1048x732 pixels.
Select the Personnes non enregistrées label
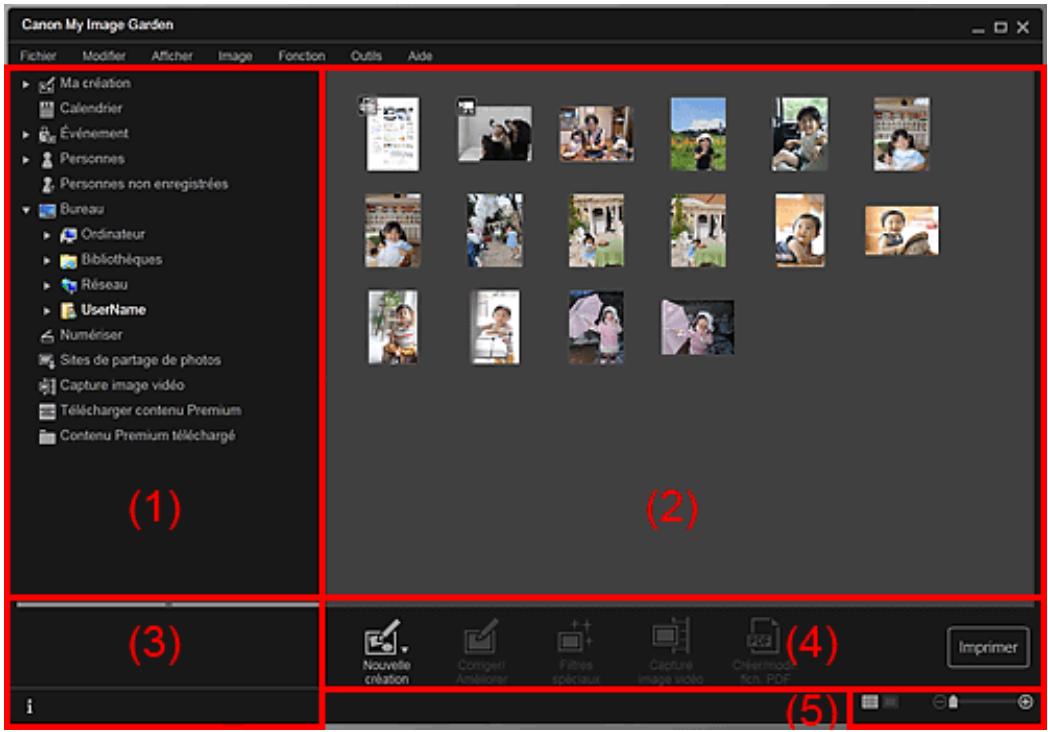click(x=144, y=184)
